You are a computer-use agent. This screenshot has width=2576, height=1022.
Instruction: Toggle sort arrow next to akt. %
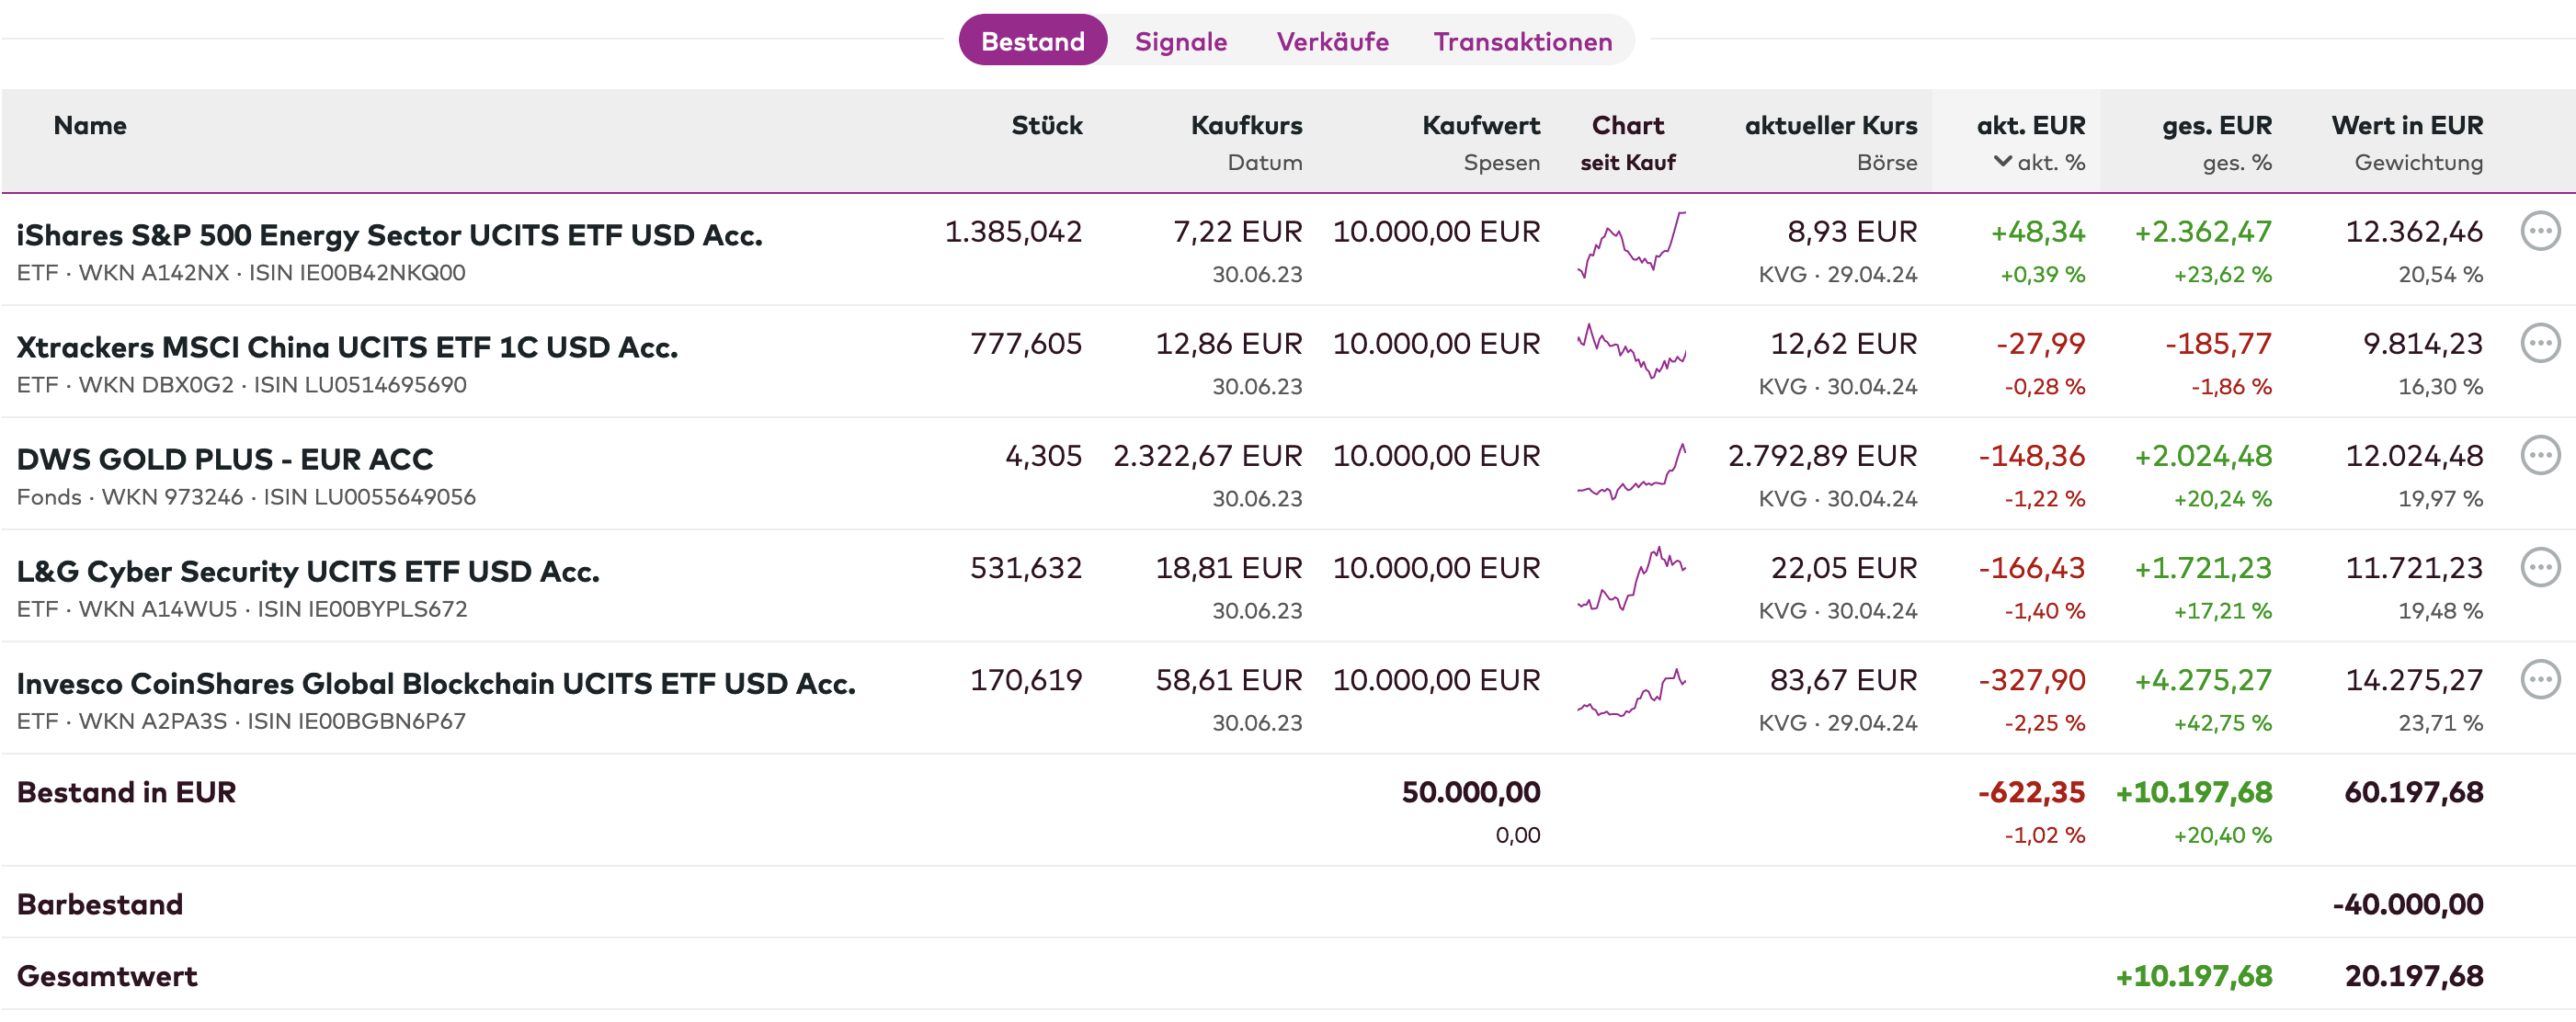[2002, 161]
